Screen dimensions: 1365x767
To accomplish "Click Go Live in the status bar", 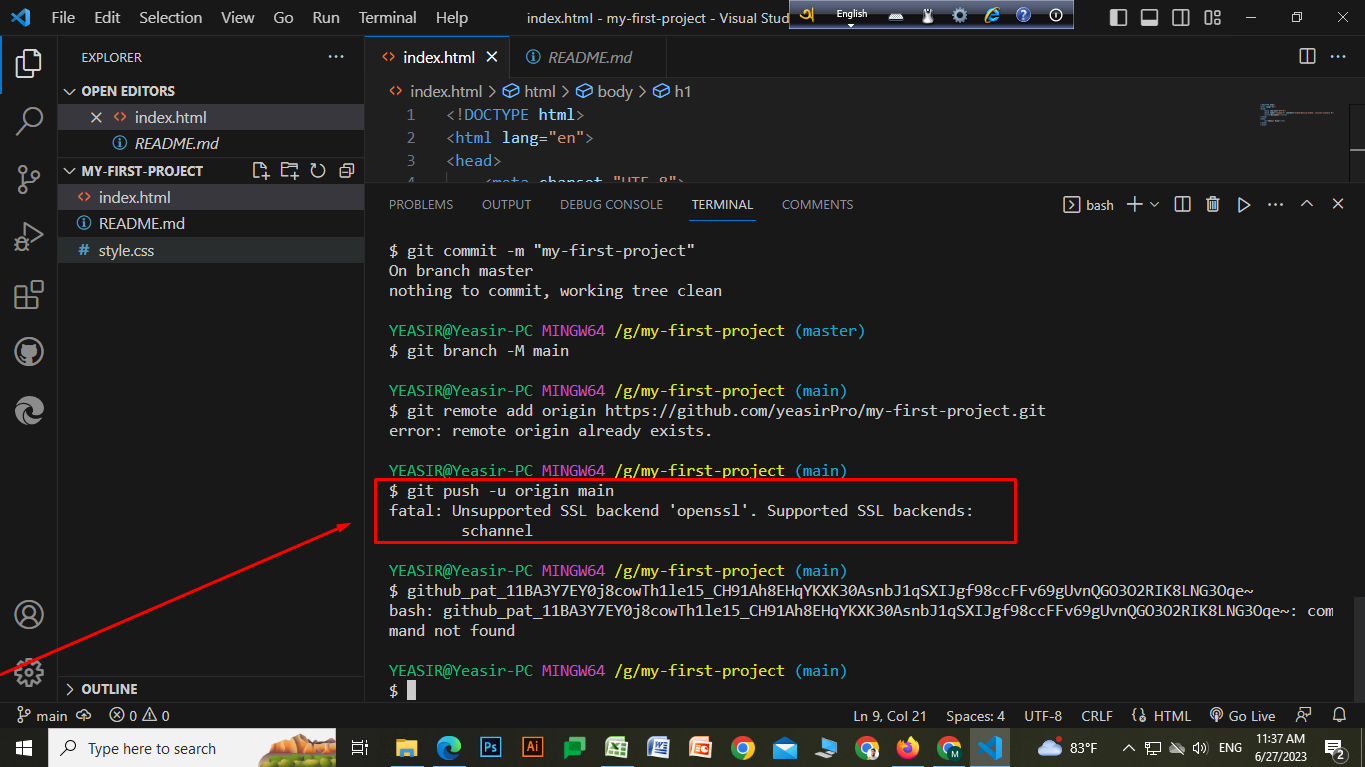I will (x=1242, y=715).
